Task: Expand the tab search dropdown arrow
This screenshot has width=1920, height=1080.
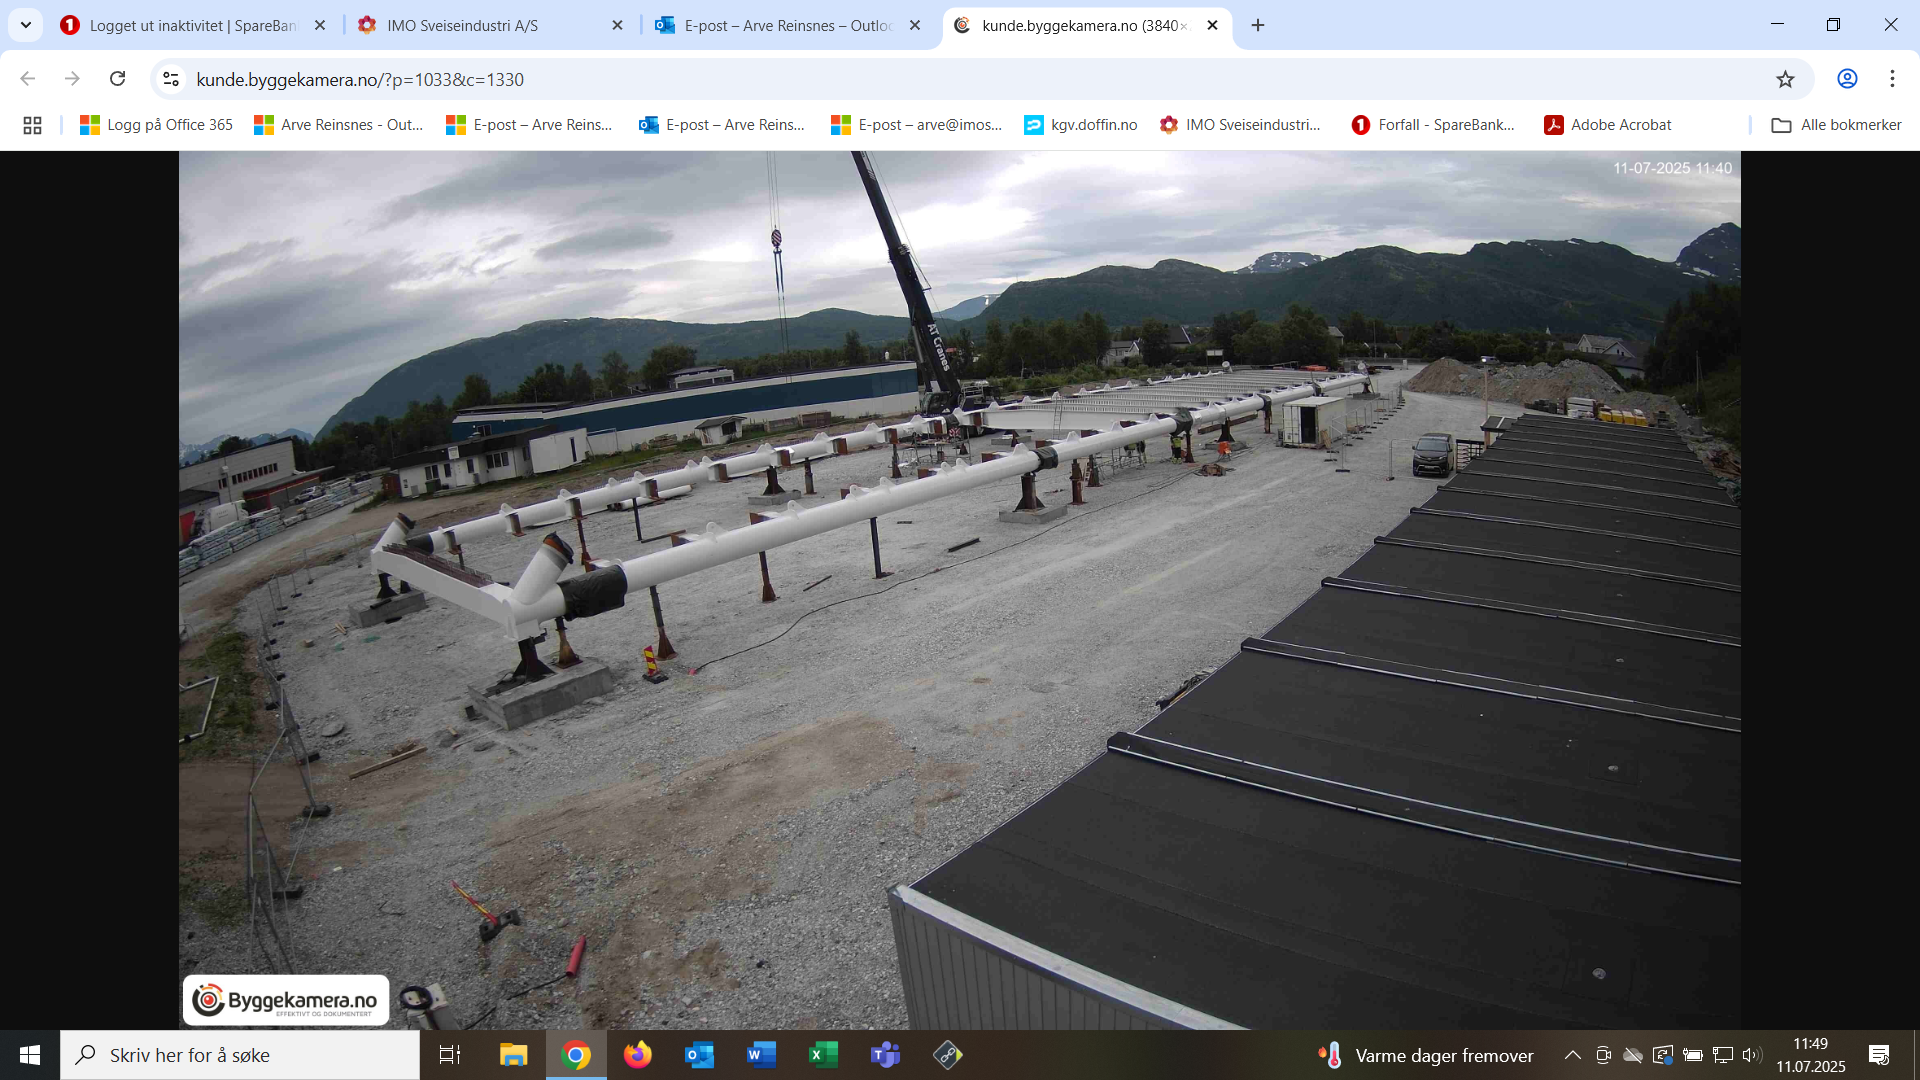Action: tap(26, 25)
